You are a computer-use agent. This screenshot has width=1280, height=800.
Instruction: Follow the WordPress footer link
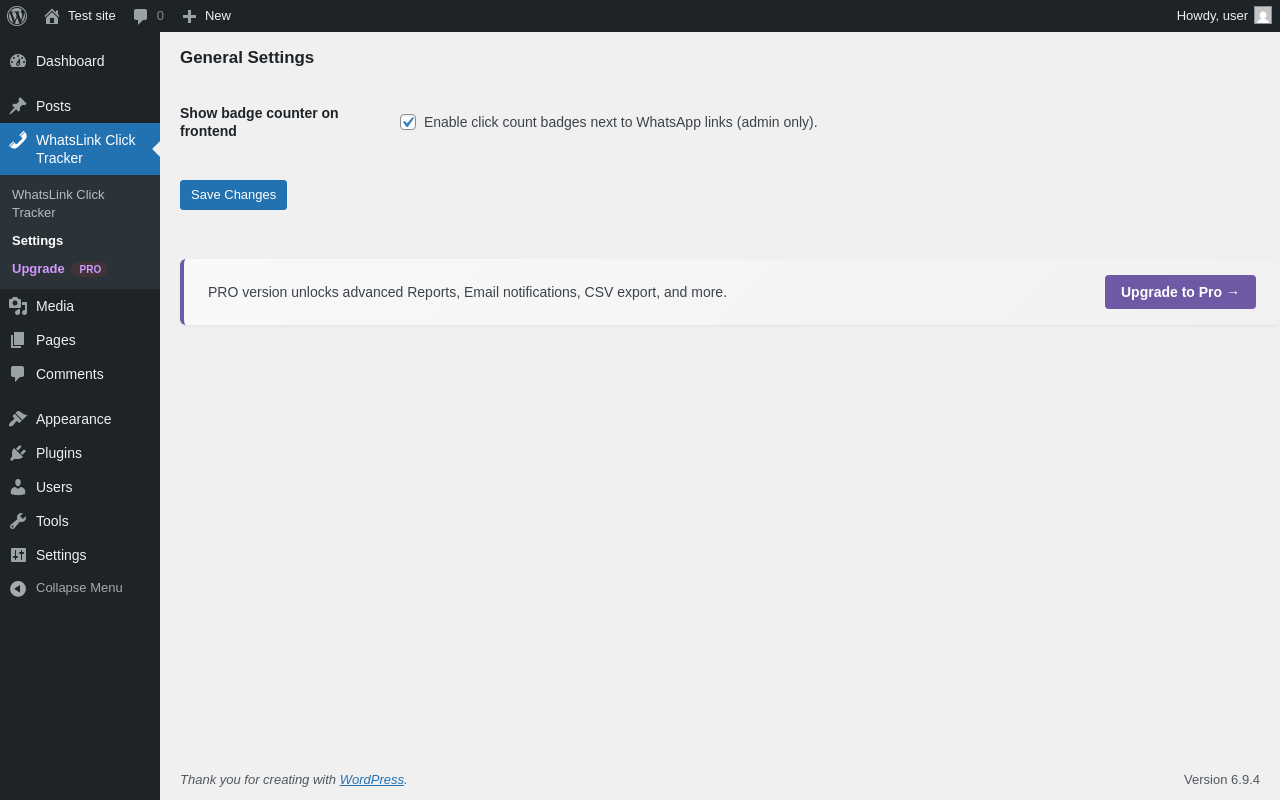pyautogui.click(x=371, y=779)
